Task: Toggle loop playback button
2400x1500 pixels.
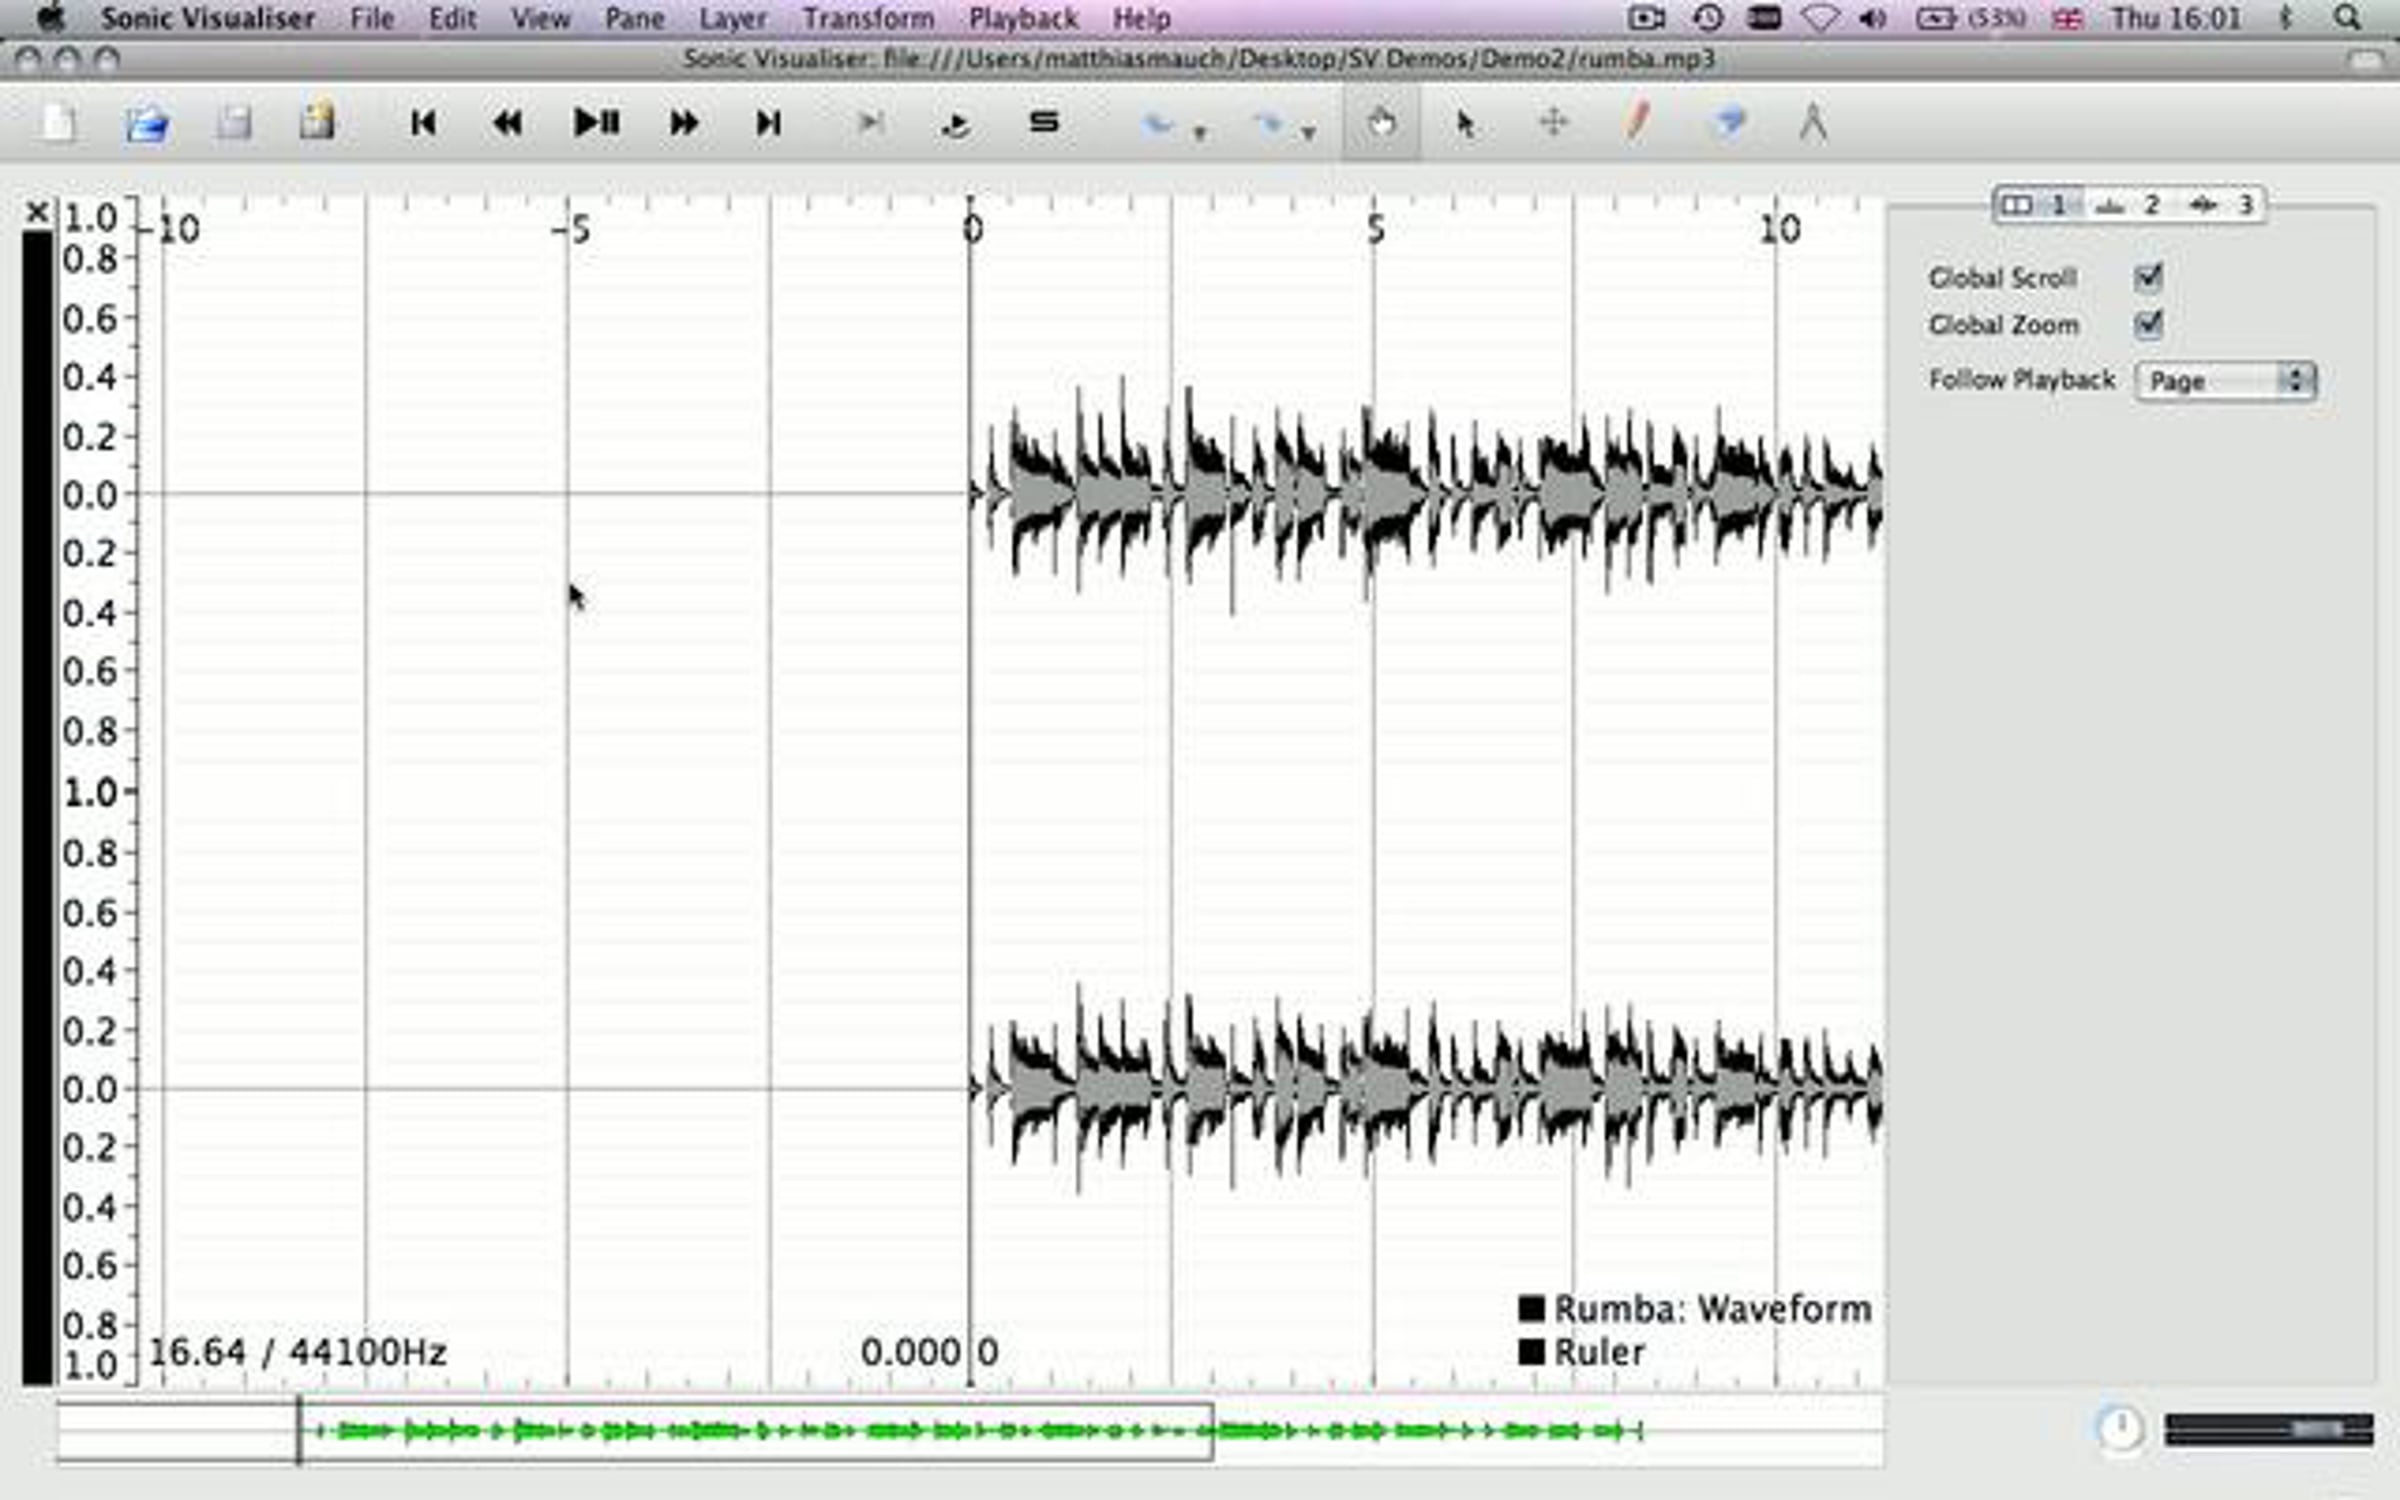Action: click(956, 124)
